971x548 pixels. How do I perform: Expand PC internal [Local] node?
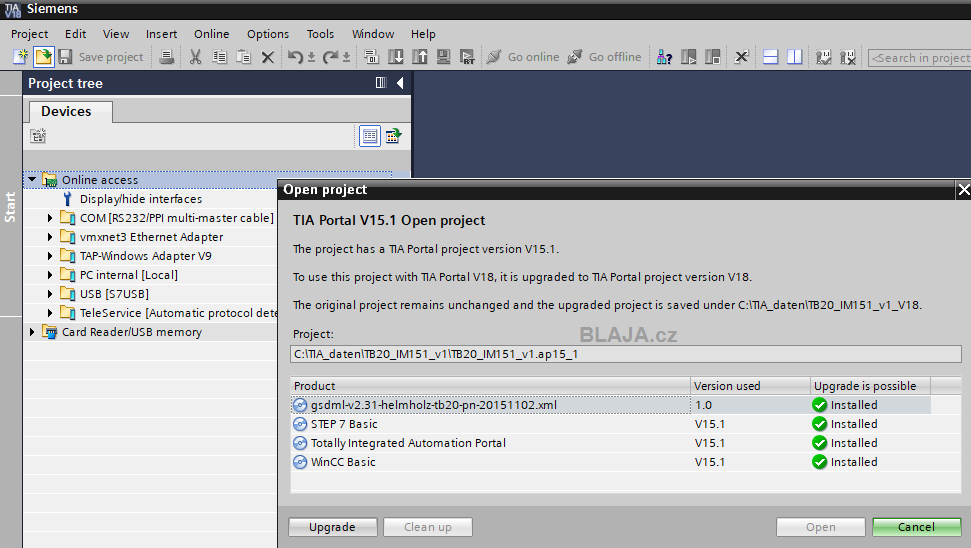pos(50,275)
